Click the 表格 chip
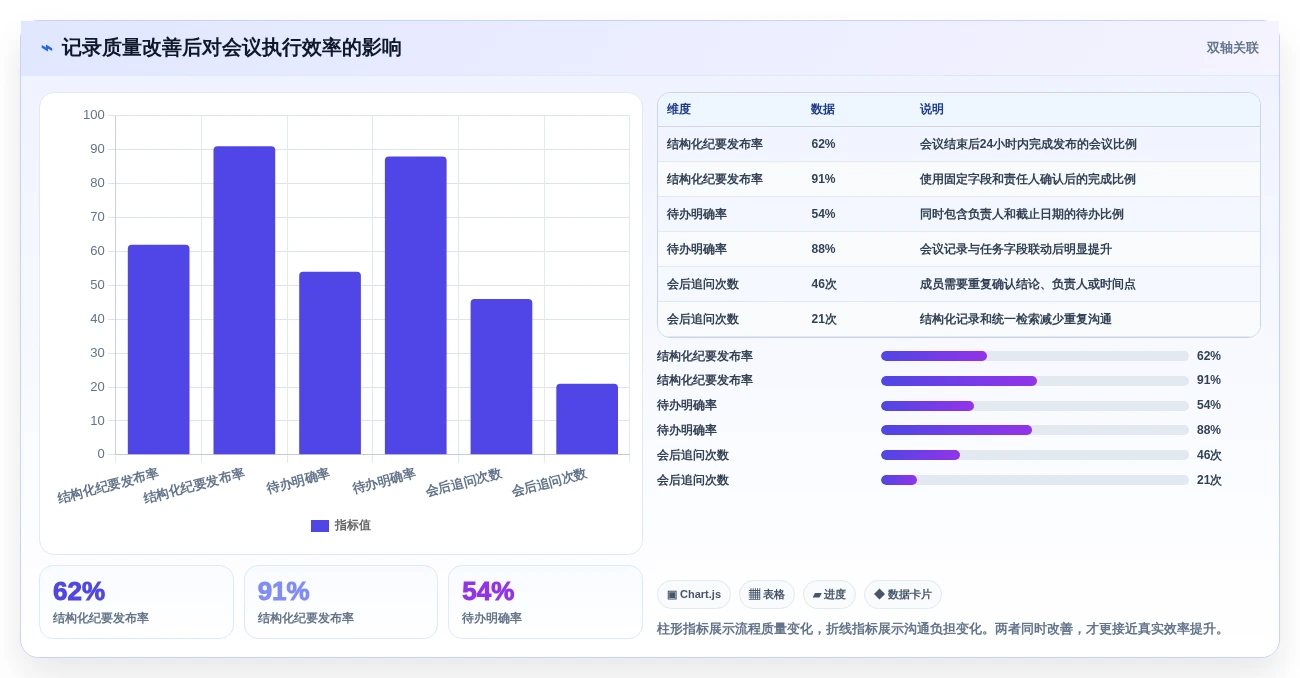 click(x=767, y=594)
